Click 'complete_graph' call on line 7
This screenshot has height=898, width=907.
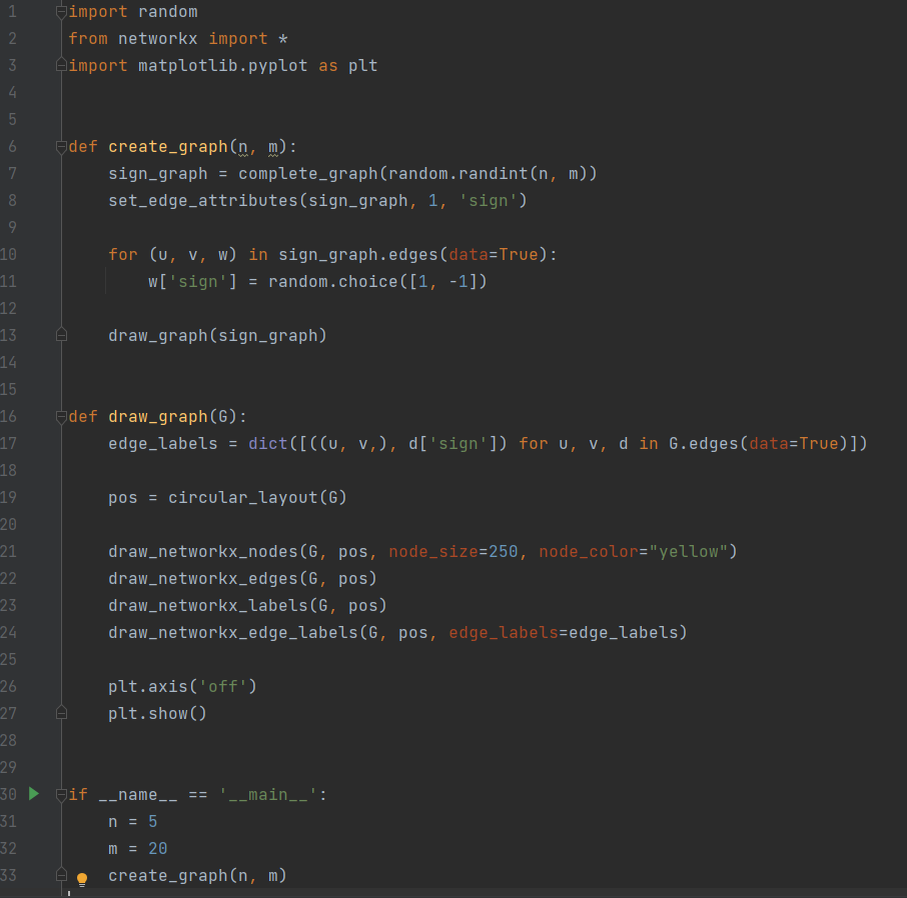coord(308,174)
